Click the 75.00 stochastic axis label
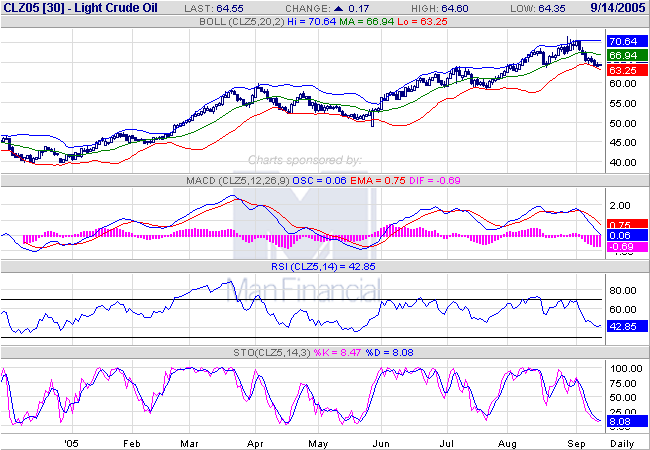The image size is (650, 450). 623,383
